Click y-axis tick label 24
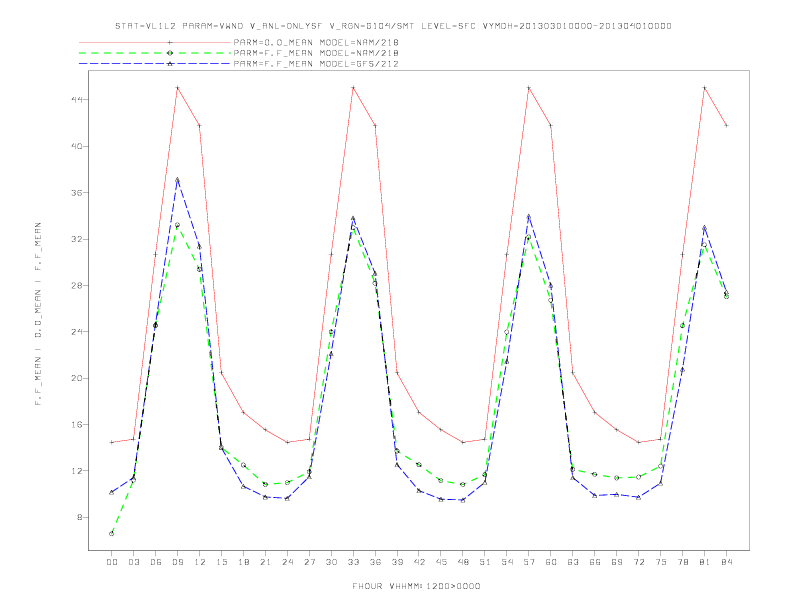Screen dimensions: 792x612 [x=77, y=332]
